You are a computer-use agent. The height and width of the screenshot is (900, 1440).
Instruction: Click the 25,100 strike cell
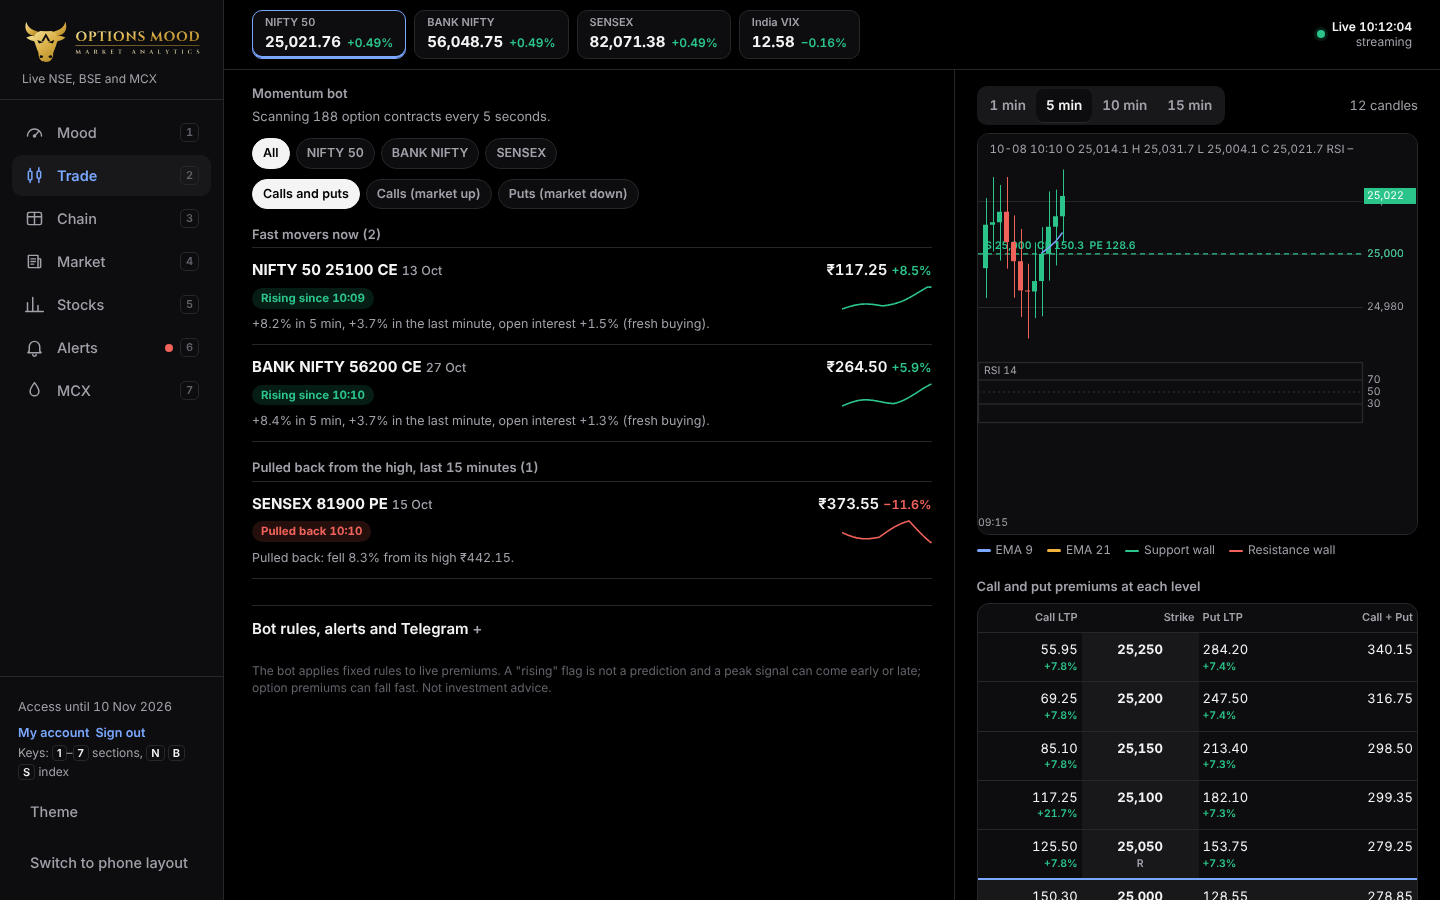tap(1140, 805)
